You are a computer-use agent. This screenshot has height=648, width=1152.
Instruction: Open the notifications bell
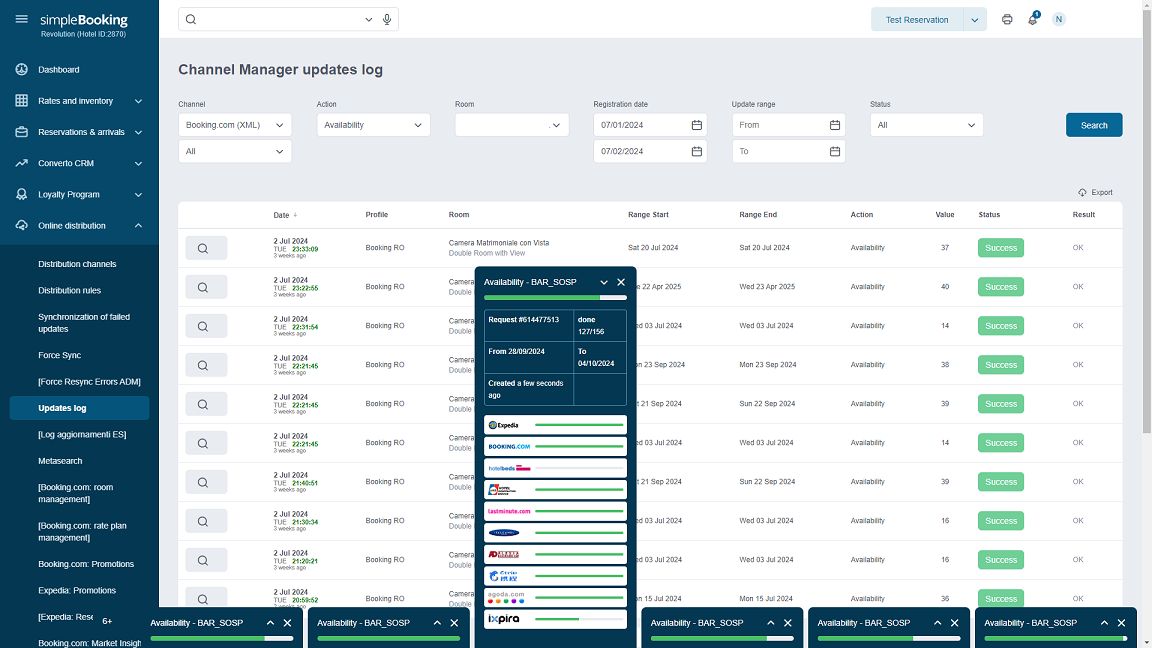tap(1033, 20)
